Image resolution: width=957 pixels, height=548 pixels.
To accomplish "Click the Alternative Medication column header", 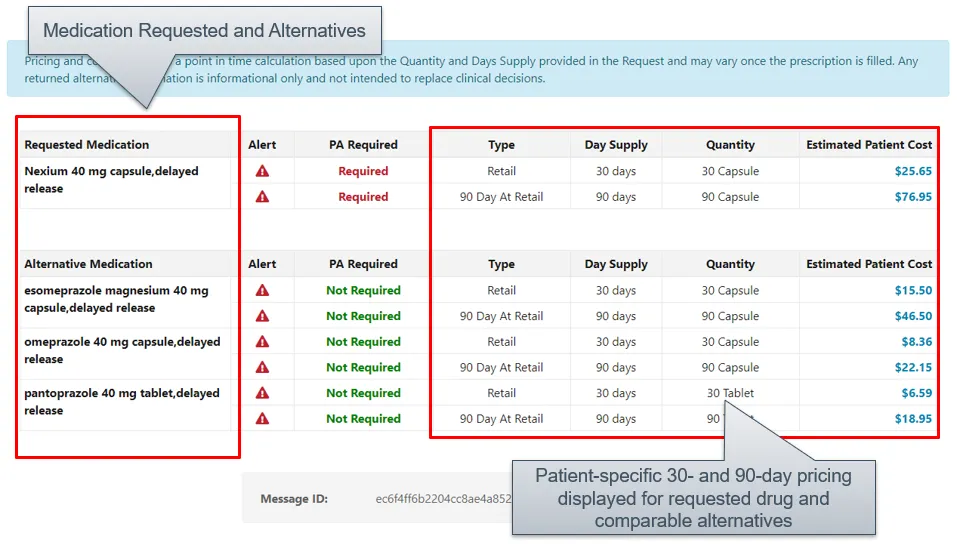I will [x=88, y=264].
